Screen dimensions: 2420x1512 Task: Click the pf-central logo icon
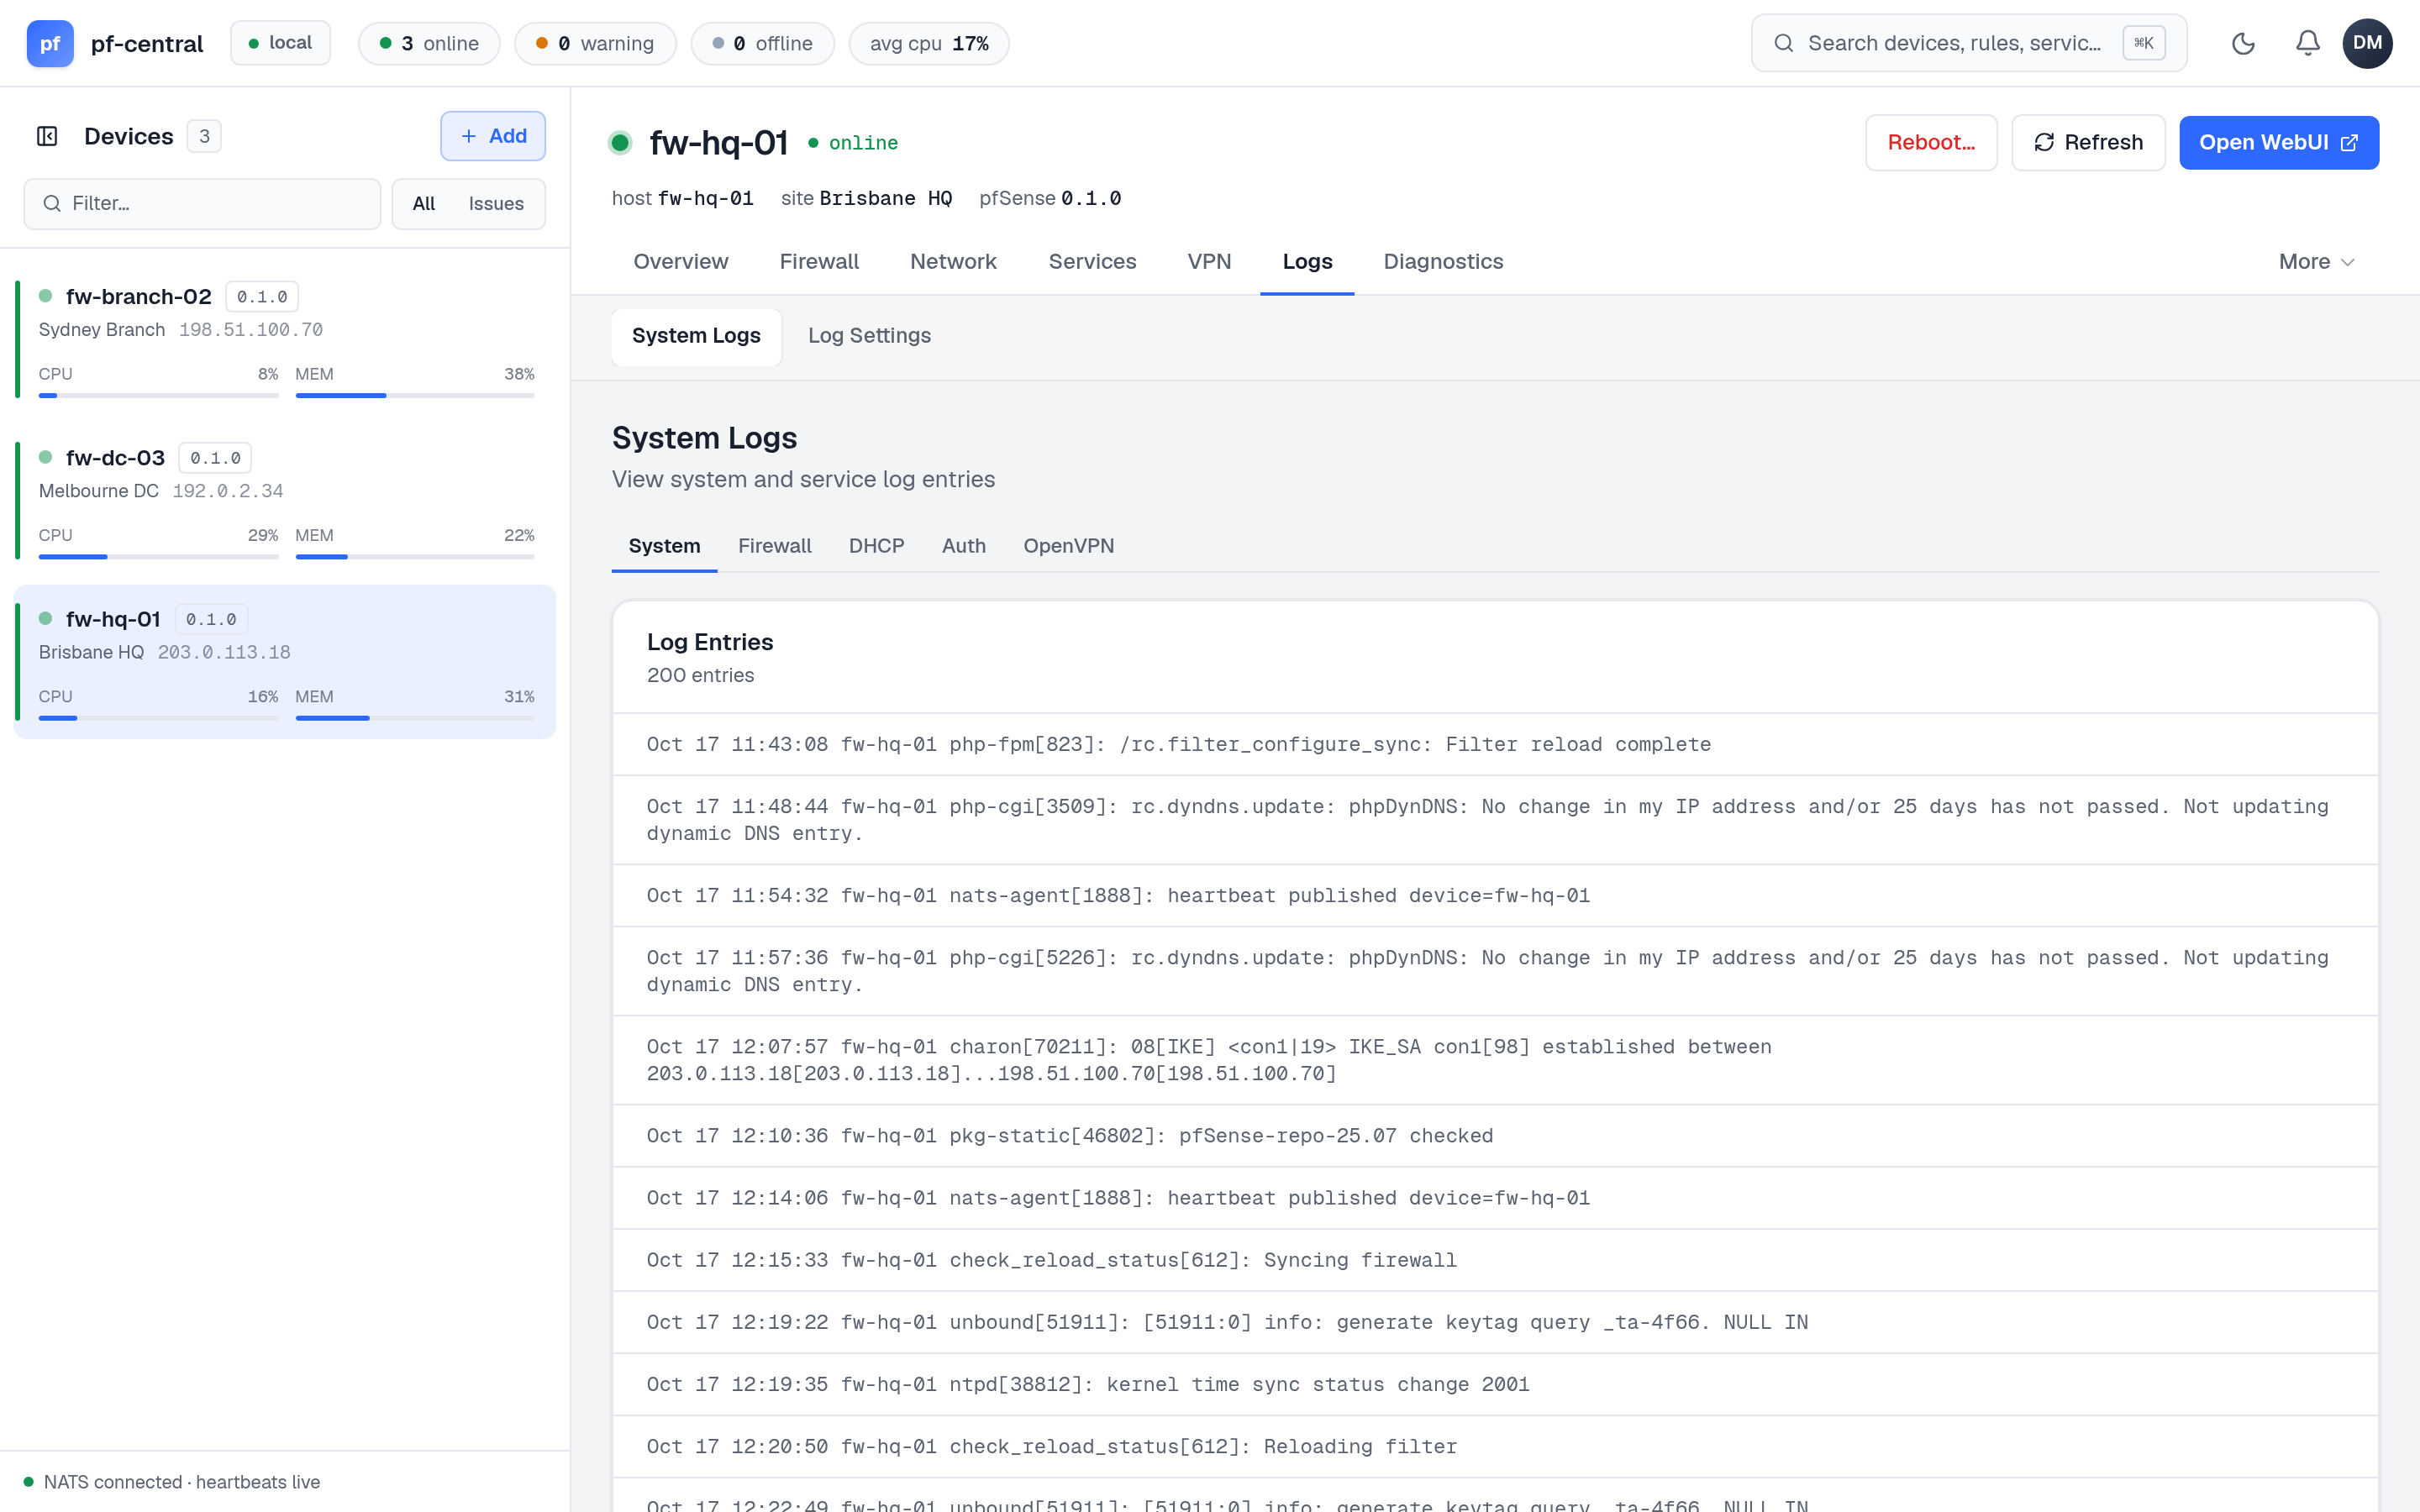click(x=50, y=43)
